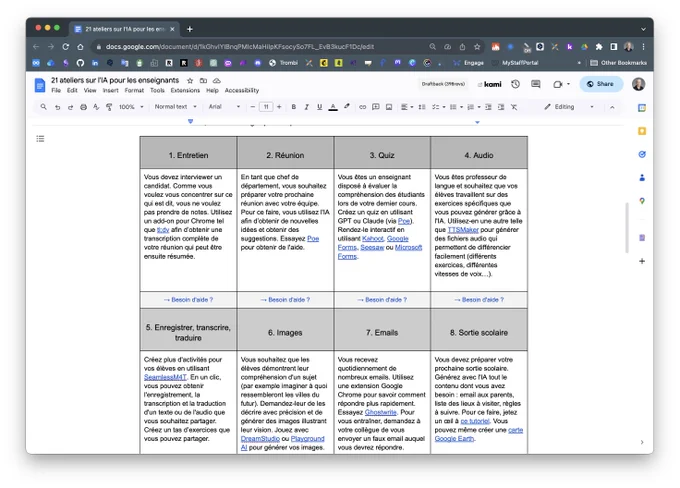Viewport: 680px width, 488px height.
Task: Activate the Paint format roller
Action: click(109, 107)
